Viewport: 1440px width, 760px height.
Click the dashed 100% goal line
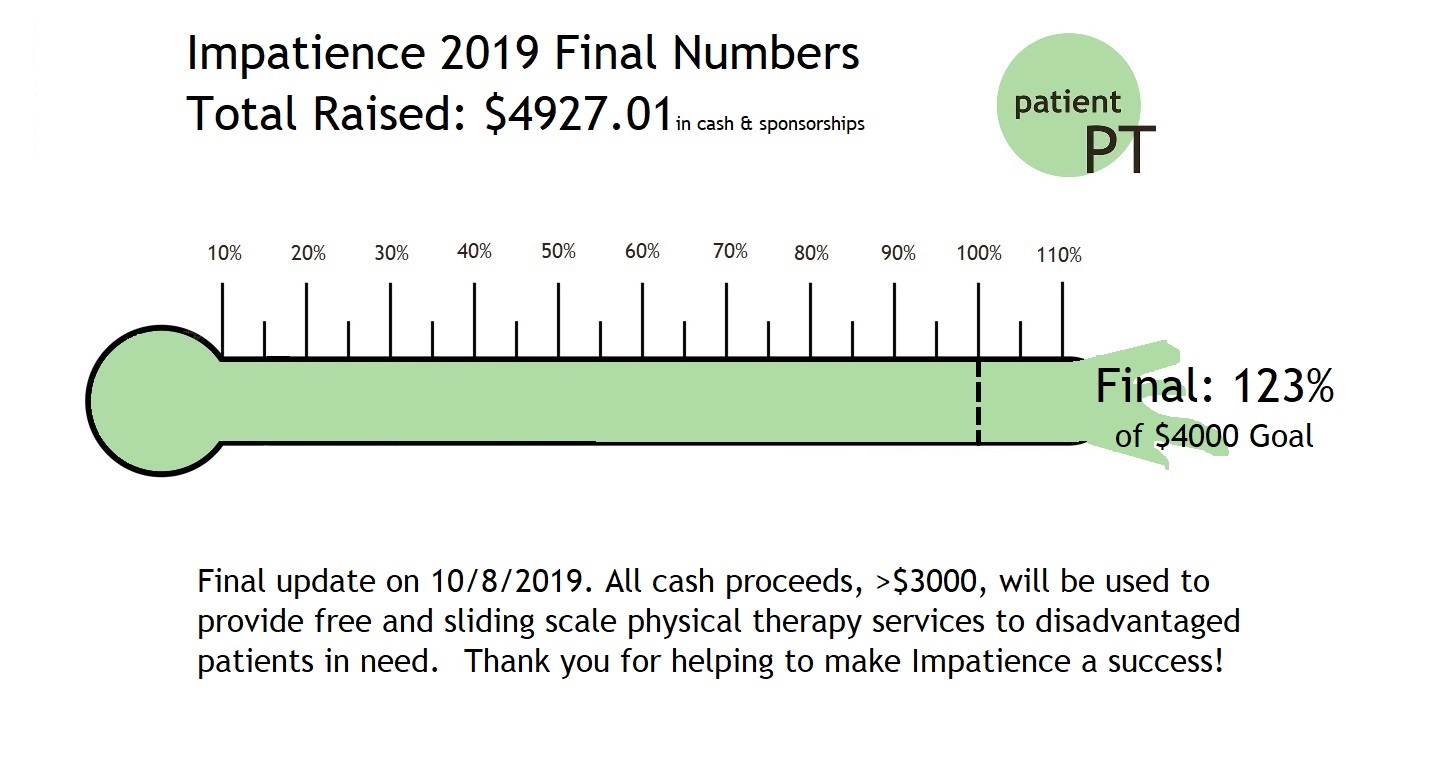[978, 401]
